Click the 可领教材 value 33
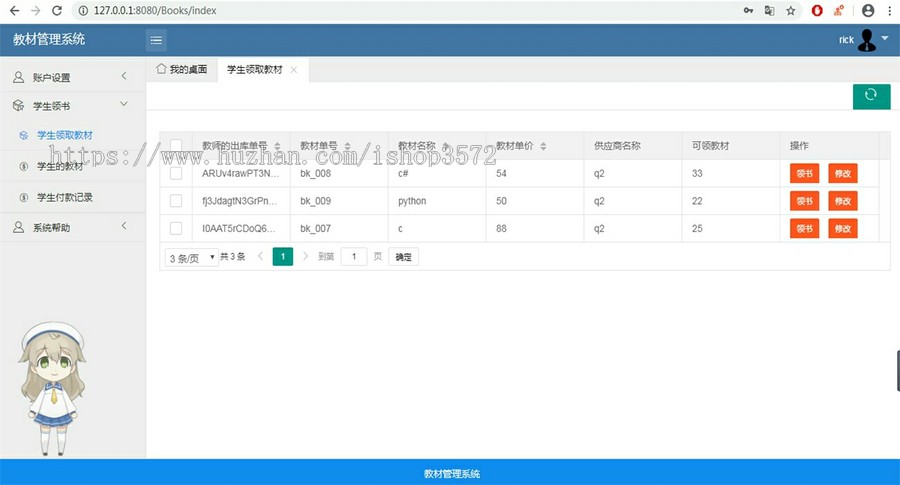This screenshot has width=900, height=485. tap(697, 173)
